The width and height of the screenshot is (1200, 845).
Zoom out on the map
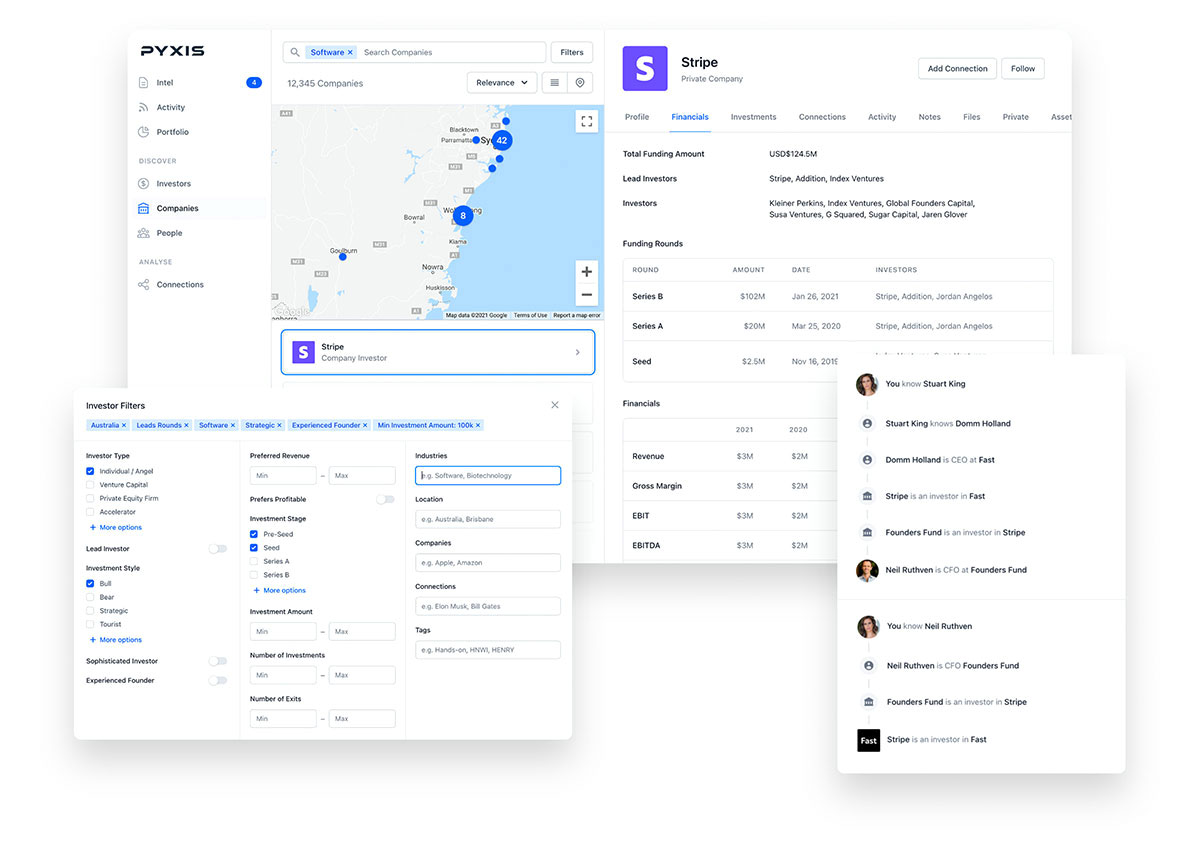(587, 295)
